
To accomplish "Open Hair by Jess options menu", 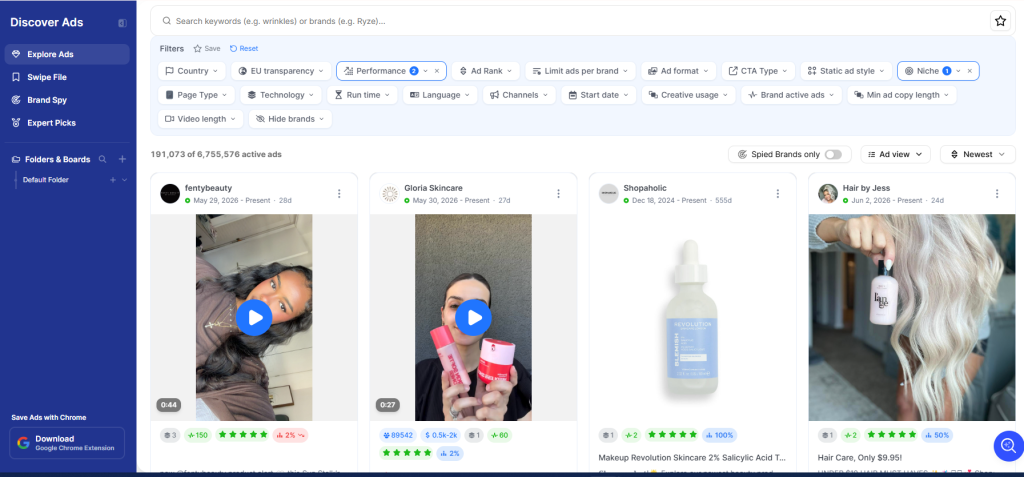I will pyautogui.click(x=997, y=193).
